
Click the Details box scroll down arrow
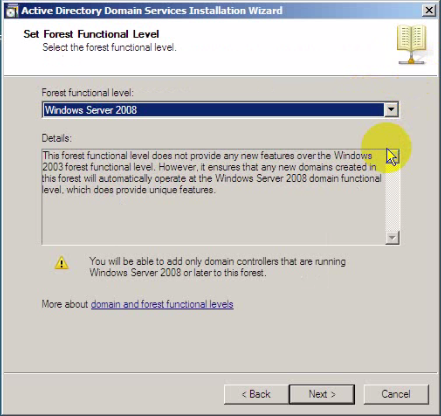tap(392, 238)
